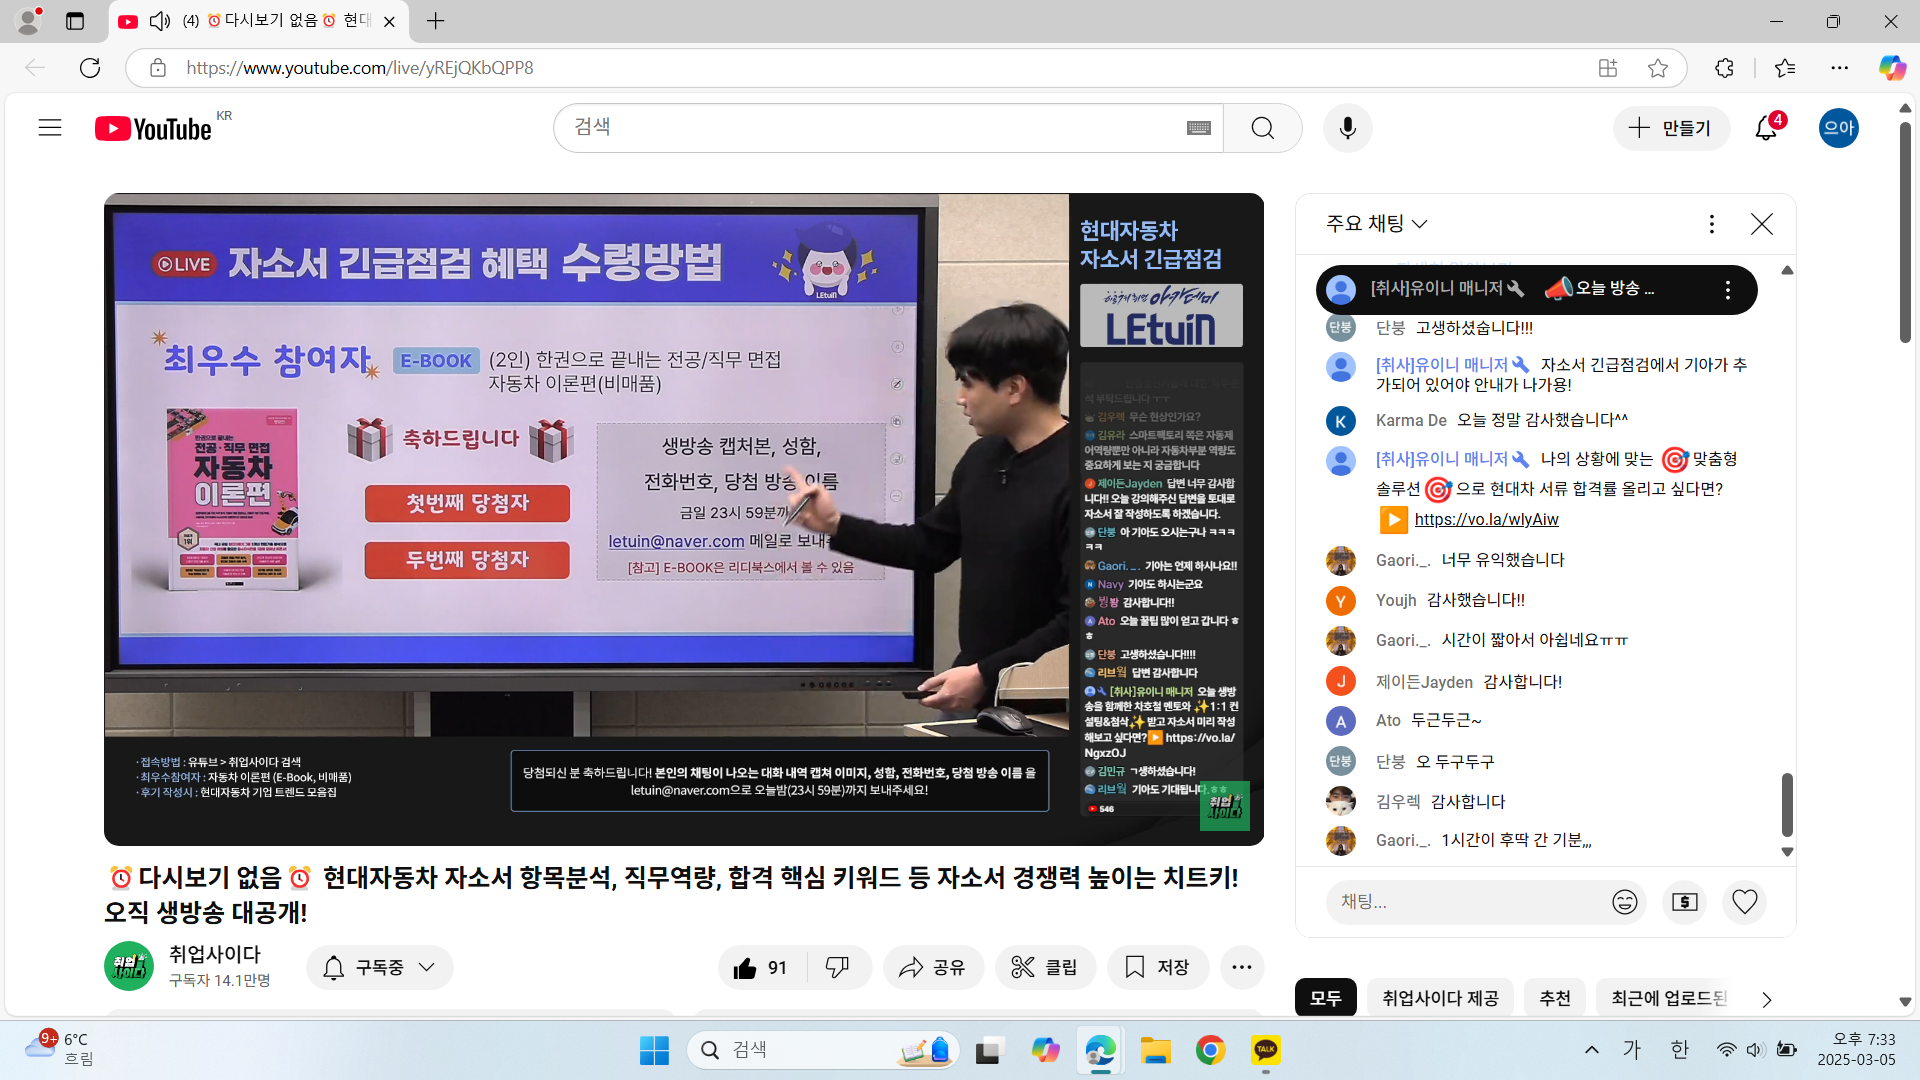Open File Explorer from taskbar
This screenshot has width=1920, height=1080.
(1156, 1051)
